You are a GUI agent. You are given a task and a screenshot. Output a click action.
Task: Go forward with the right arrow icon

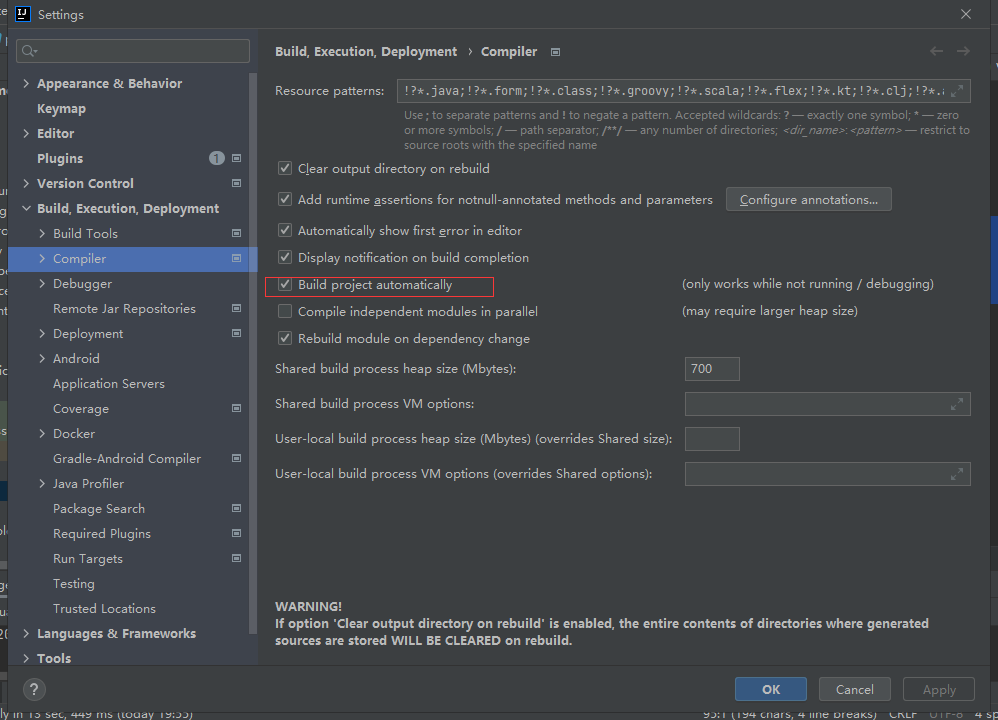(963, 51)
